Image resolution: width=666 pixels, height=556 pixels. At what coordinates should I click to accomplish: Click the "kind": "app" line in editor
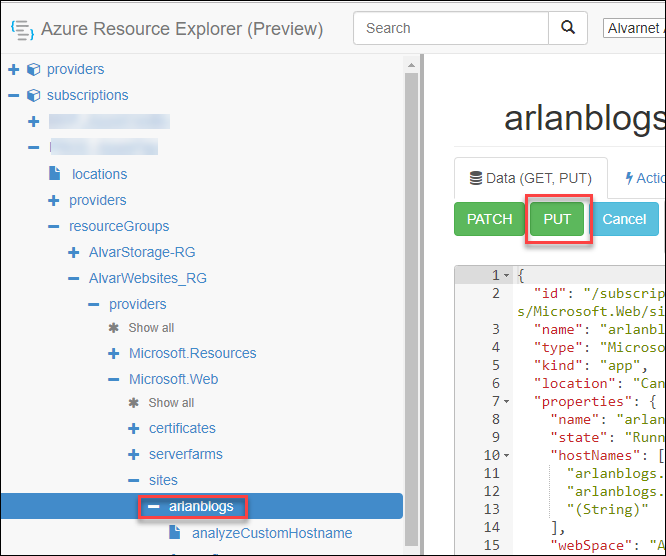tap(590, 365)
